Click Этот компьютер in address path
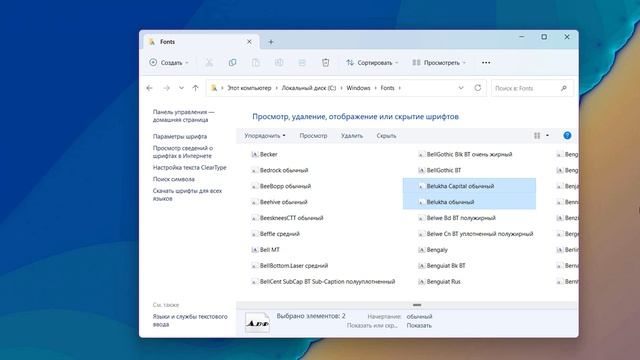 tap(249, 88)
